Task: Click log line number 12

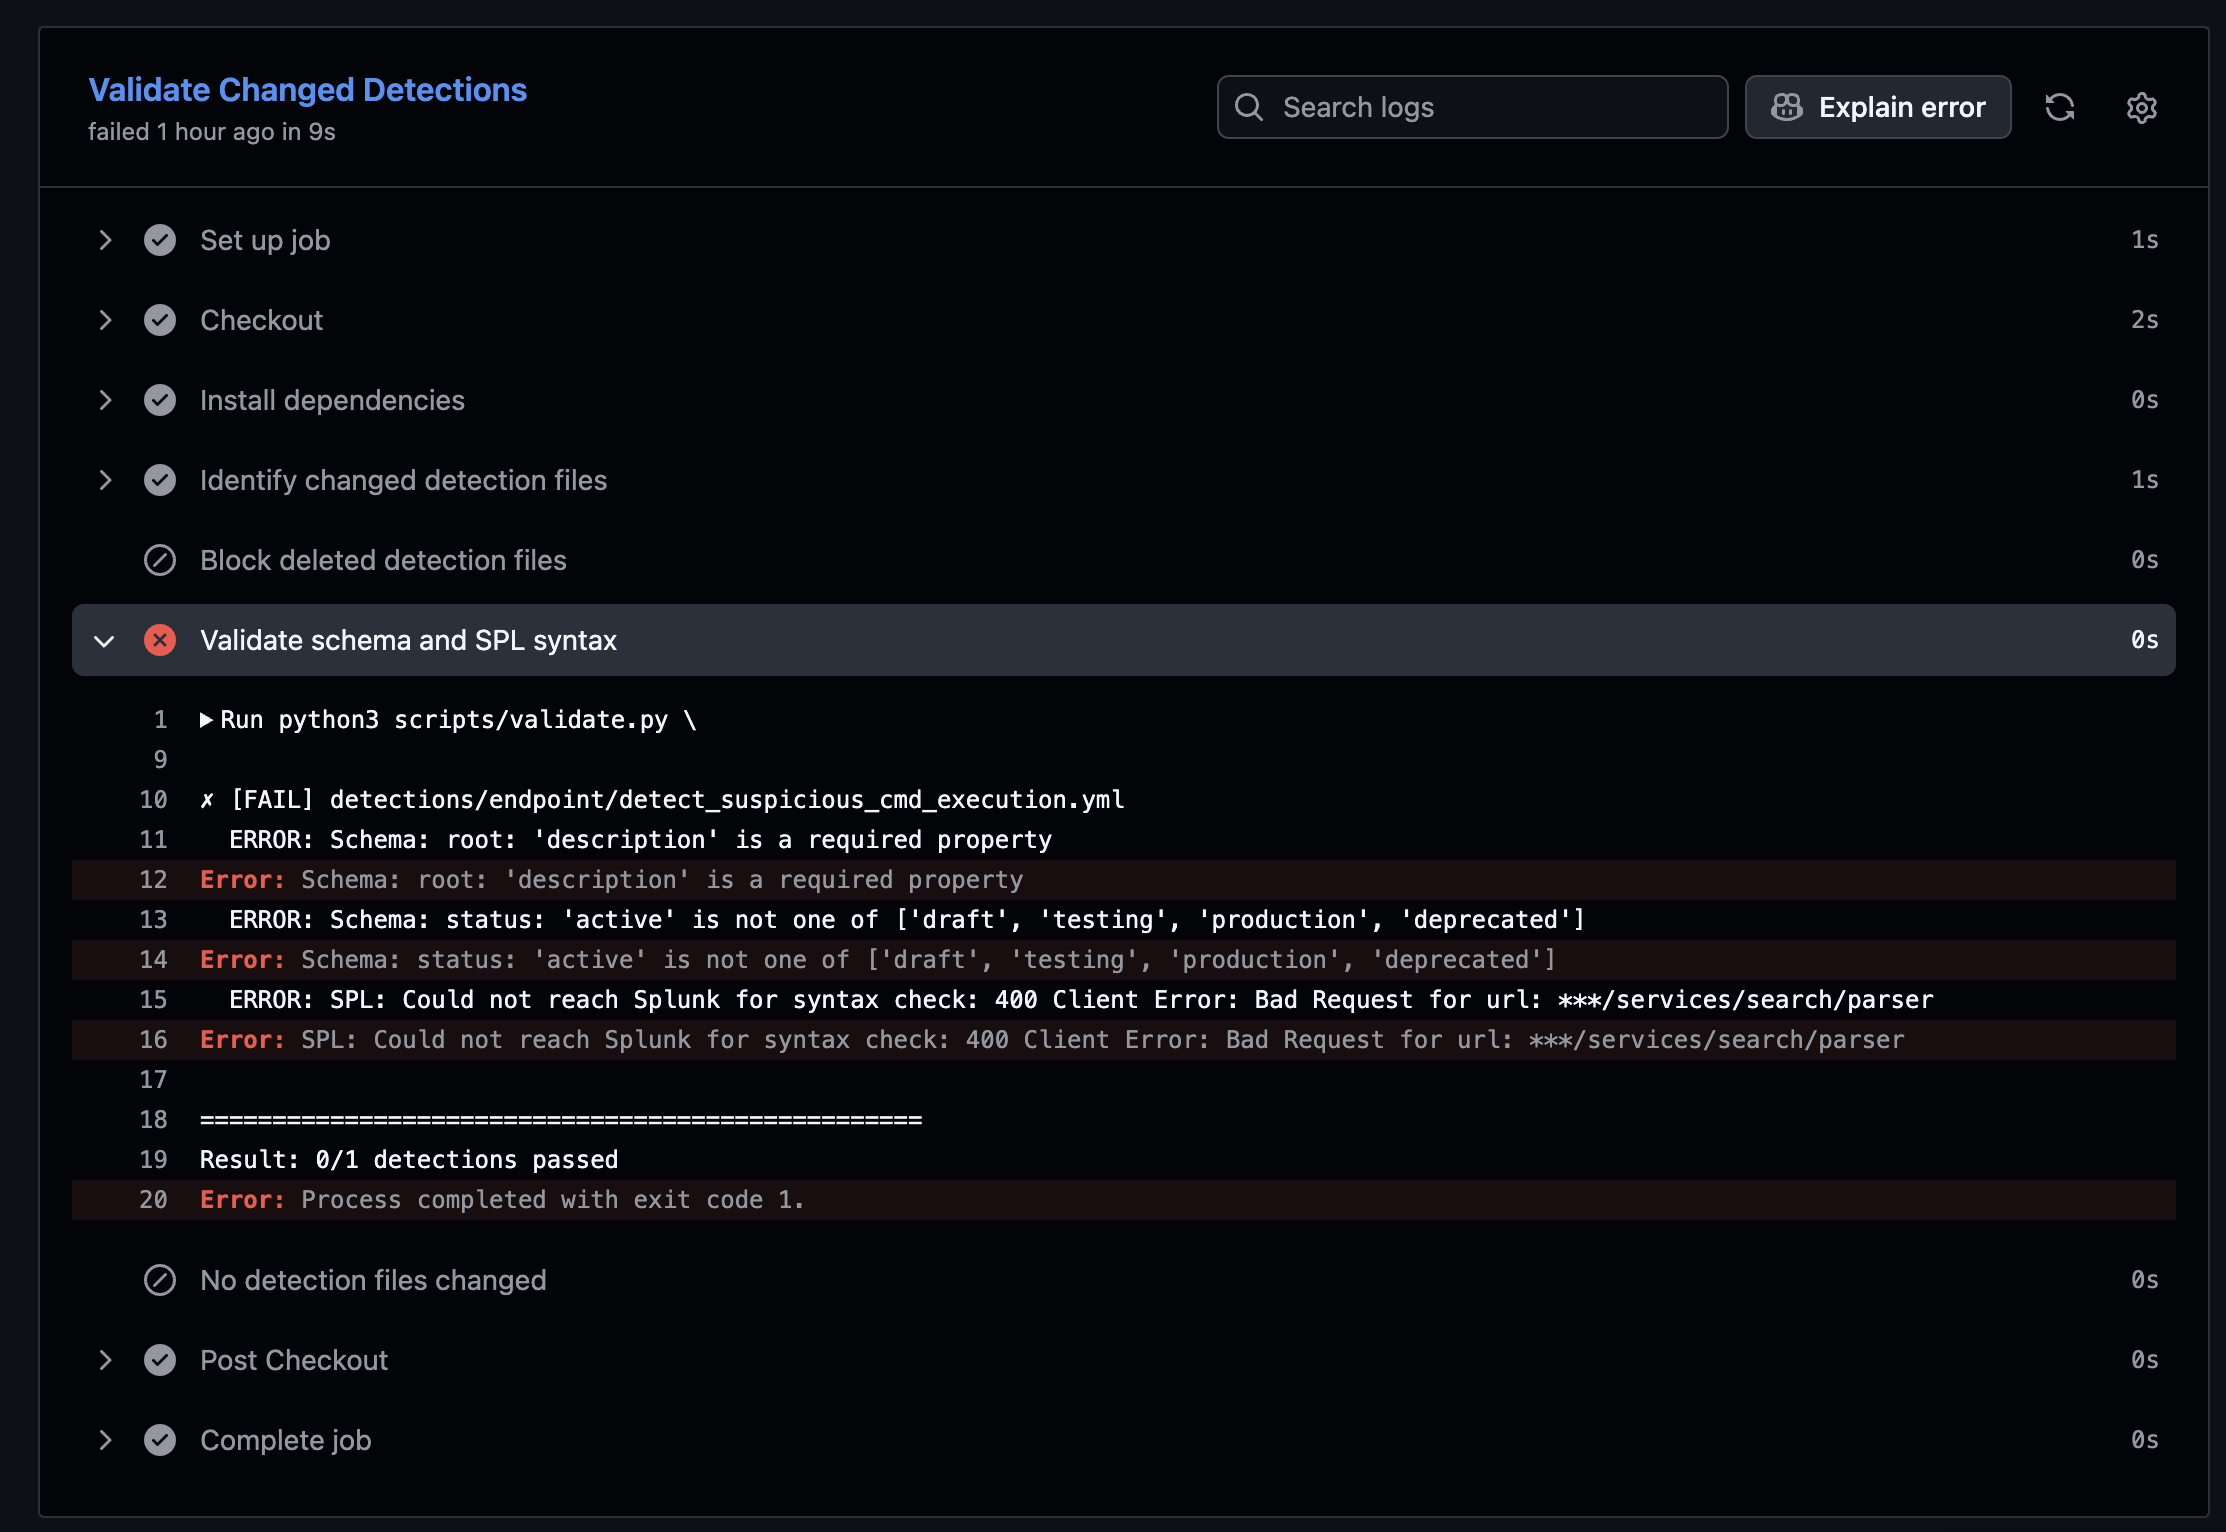Action: 153,880
